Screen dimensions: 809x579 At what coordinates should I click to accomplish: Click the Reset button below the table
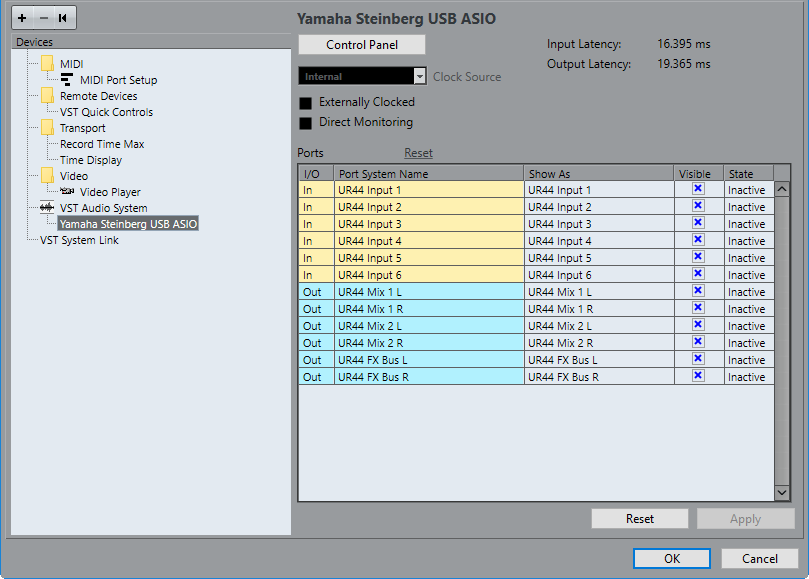pos(640,519)
